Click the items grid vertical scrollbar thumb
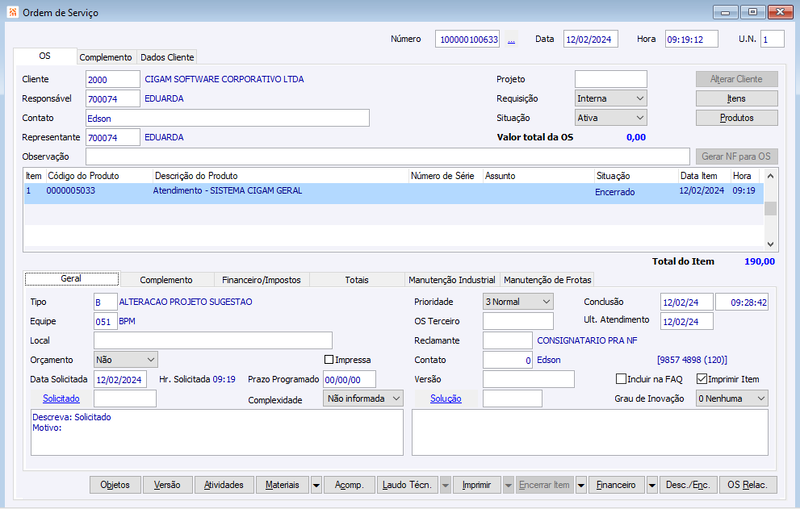This screenshot has height=509, width=800. (x=770, y=208)
